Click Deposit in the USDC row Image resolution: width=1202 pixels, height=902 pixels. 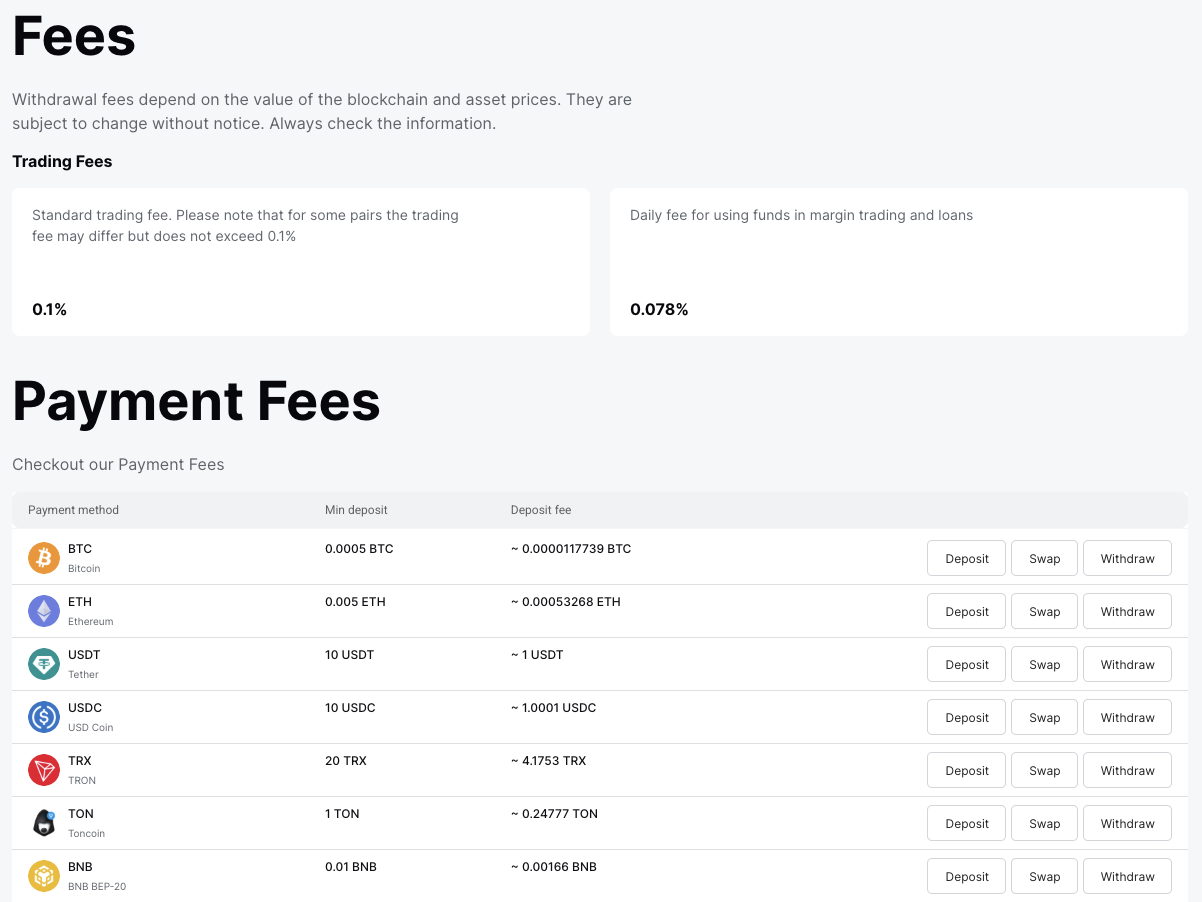click(966, 717)
